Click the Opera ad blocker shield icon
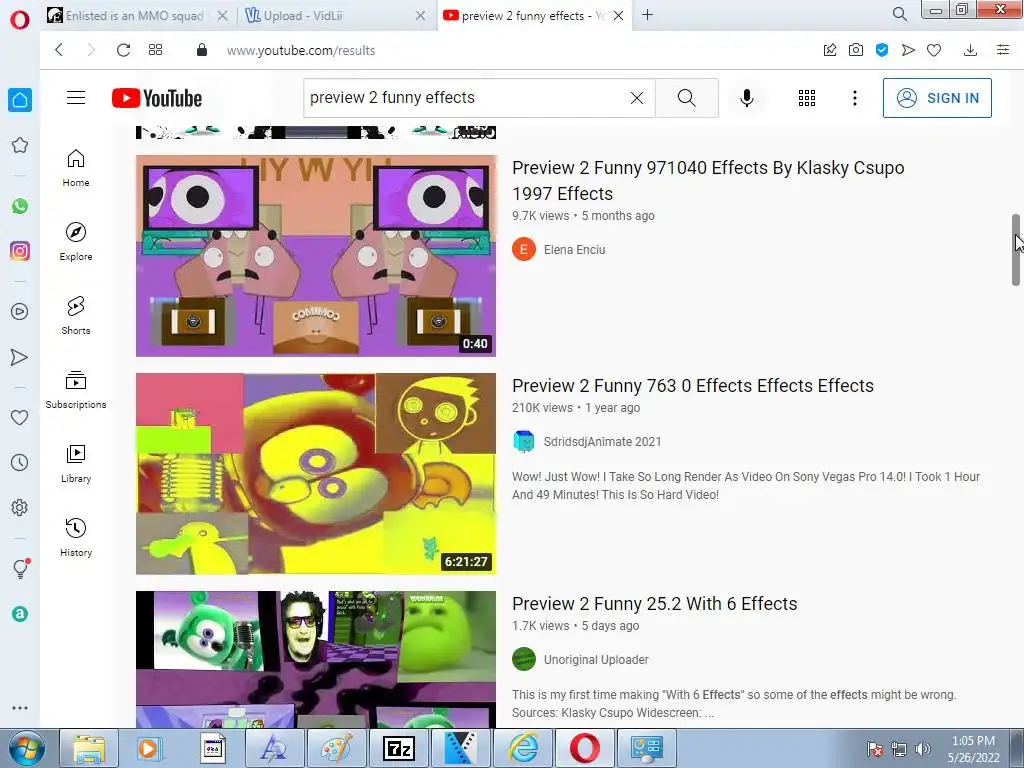The height and width of the screenshot is (768, 1024). [882, 50]
